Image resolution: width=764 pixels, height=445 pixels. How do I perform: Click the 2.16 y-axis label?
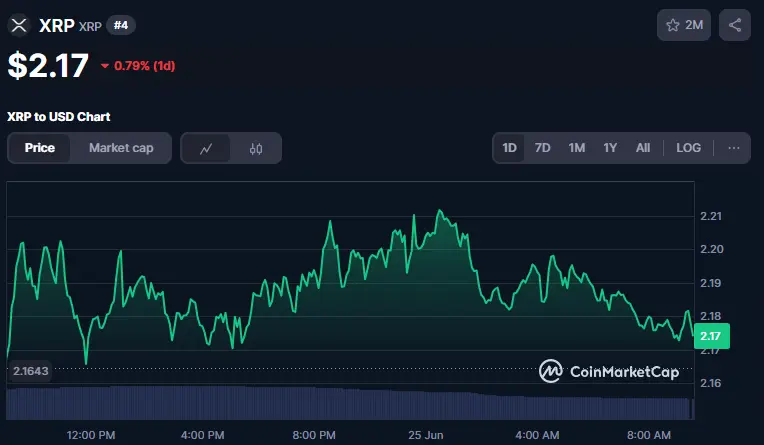[711, 383]
